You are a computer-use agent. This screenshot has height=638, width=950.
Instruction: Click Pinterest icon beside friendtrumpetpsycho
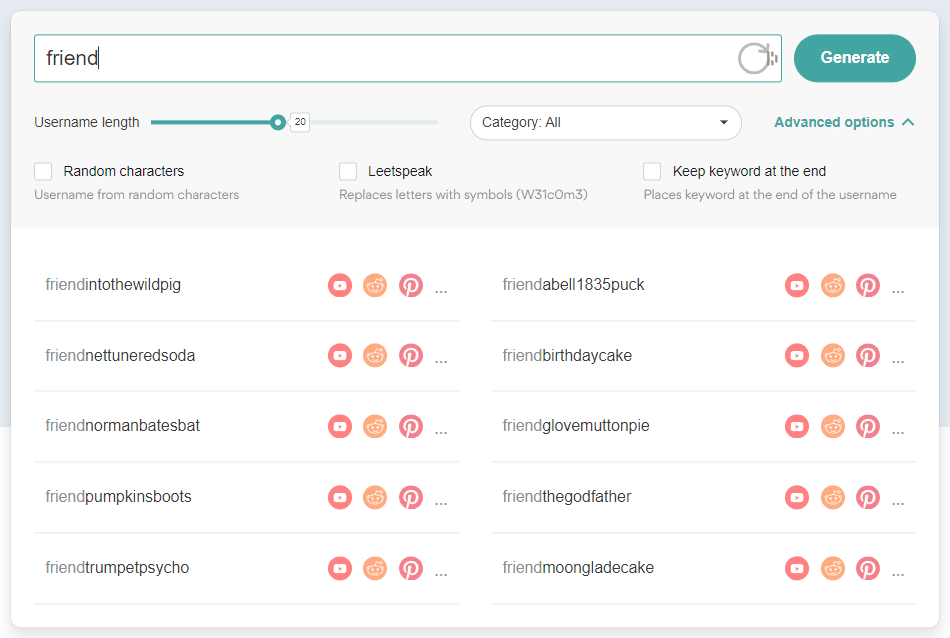(411, 568)
